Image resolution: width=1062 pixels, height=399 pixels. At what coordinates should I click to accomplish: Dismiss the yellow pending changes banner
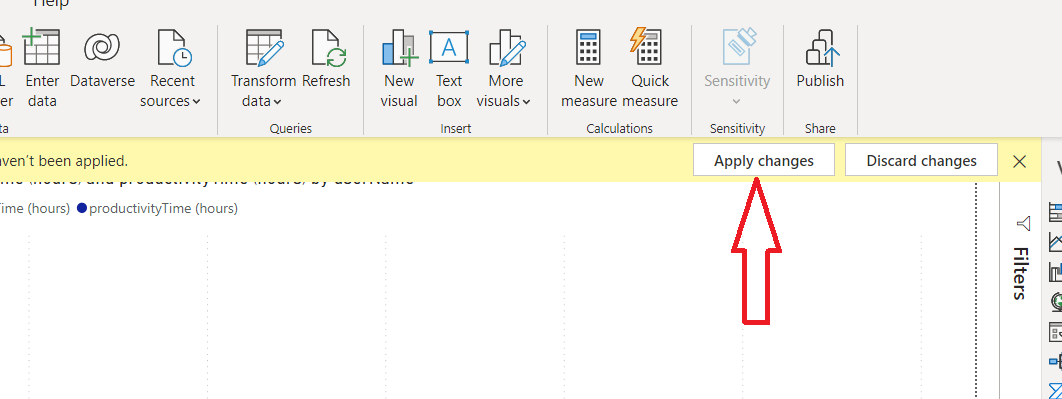(1019, 161)
